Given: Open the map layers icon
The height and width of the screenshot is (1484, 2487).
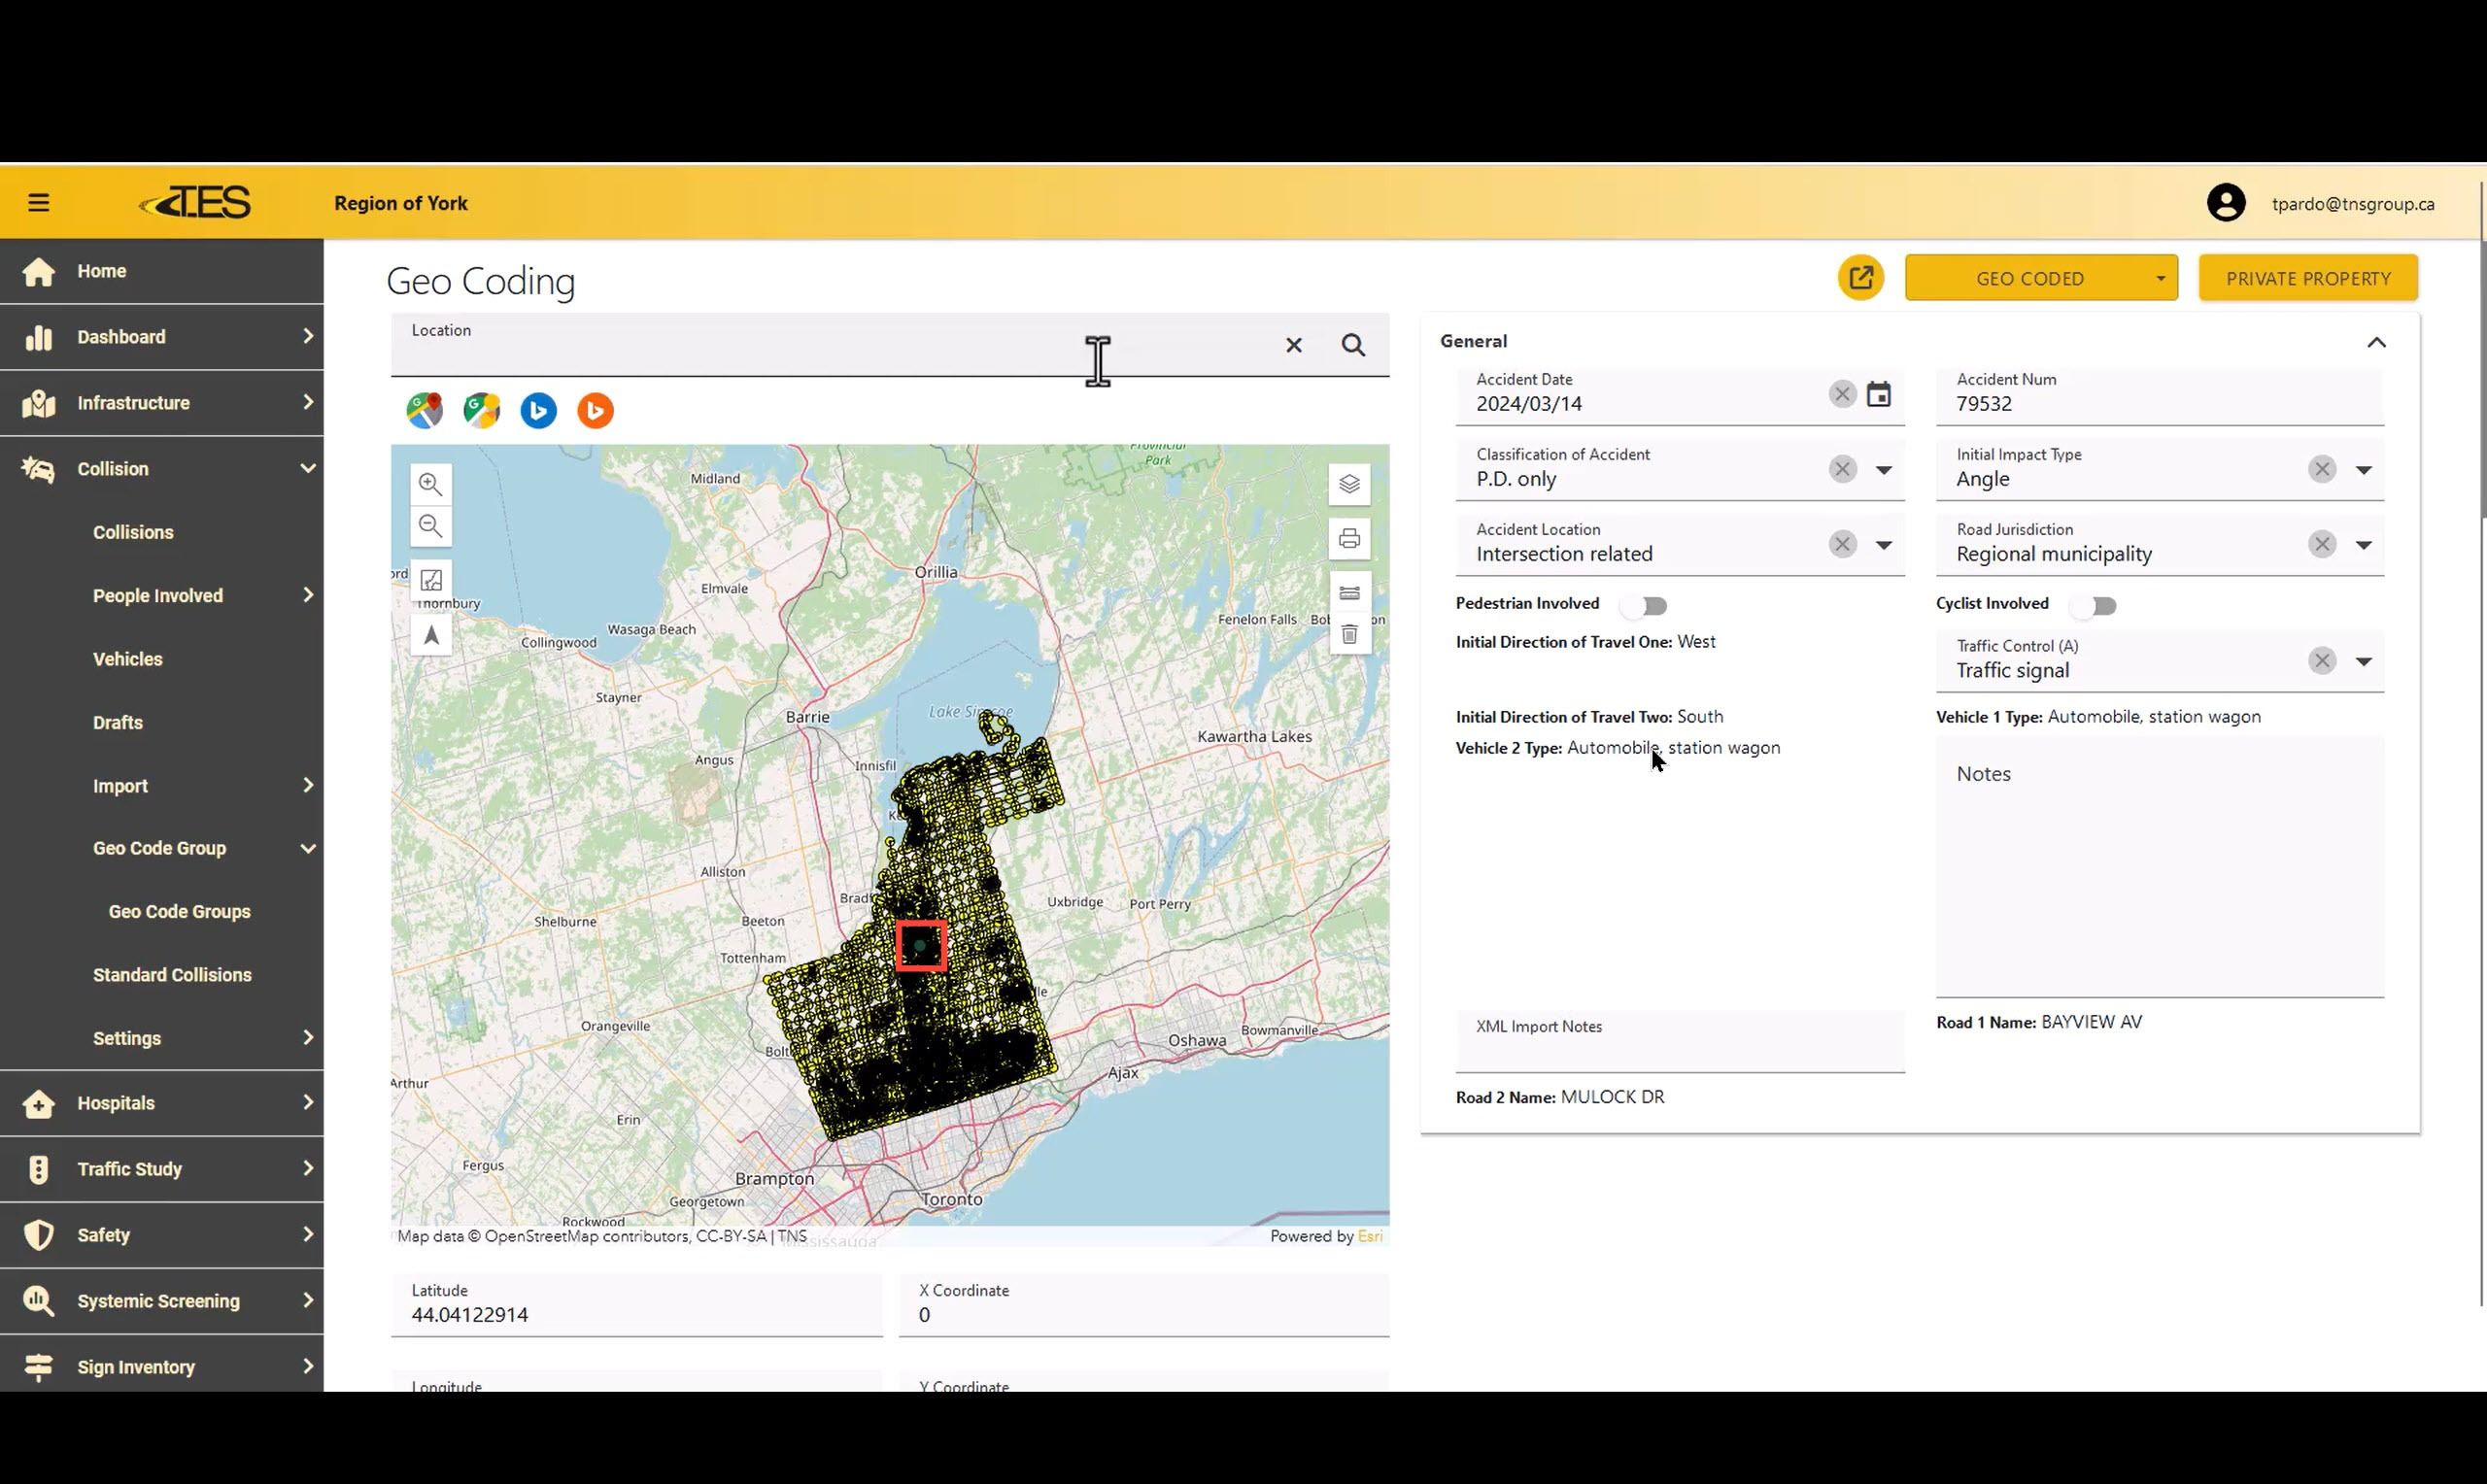Looking at the screenshot, I should click(1349, 484).
